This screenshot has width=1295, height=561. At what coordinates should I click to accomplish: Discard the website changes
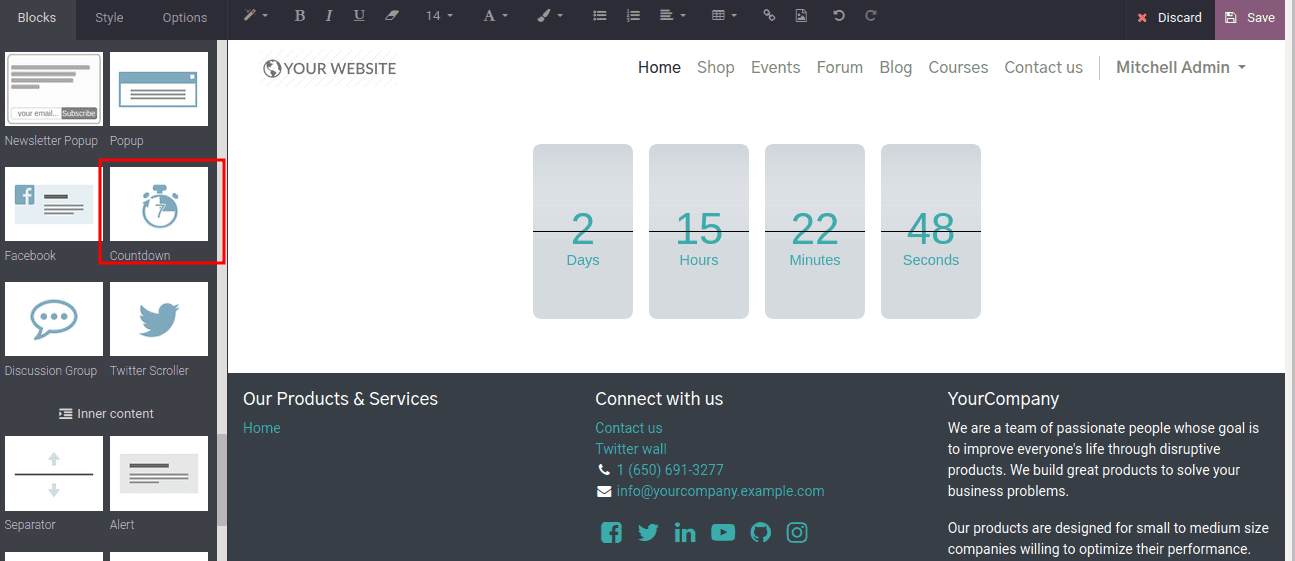tap(1170, 17)
